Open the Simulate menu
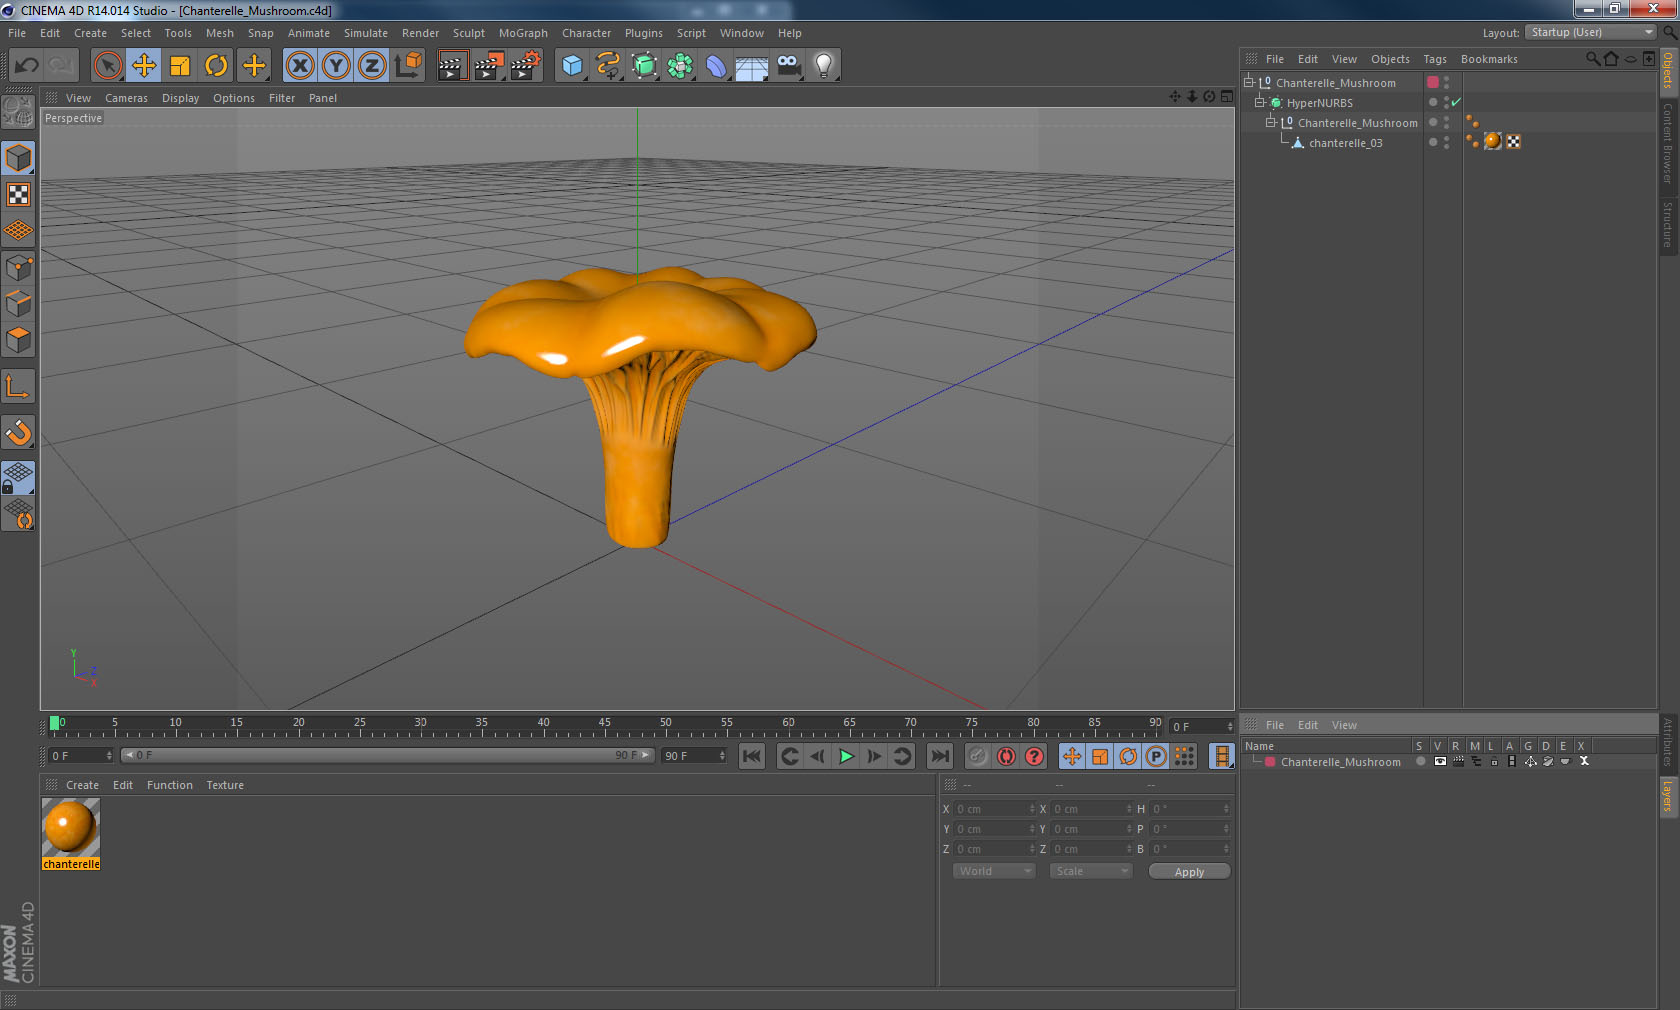This screenshot has height=1010, width=1680. [366, 33]
